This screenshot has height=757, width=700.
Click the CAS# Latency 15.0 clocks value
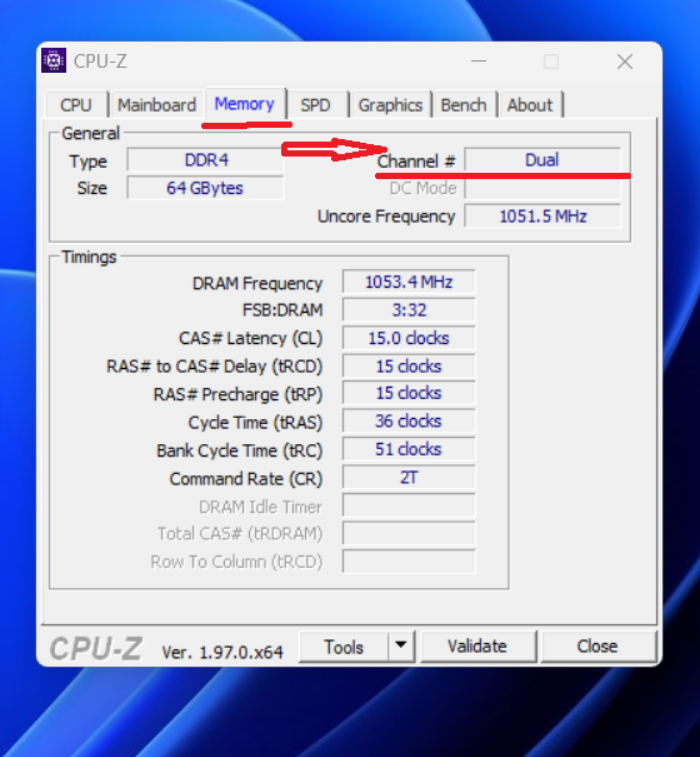[409, 338]
